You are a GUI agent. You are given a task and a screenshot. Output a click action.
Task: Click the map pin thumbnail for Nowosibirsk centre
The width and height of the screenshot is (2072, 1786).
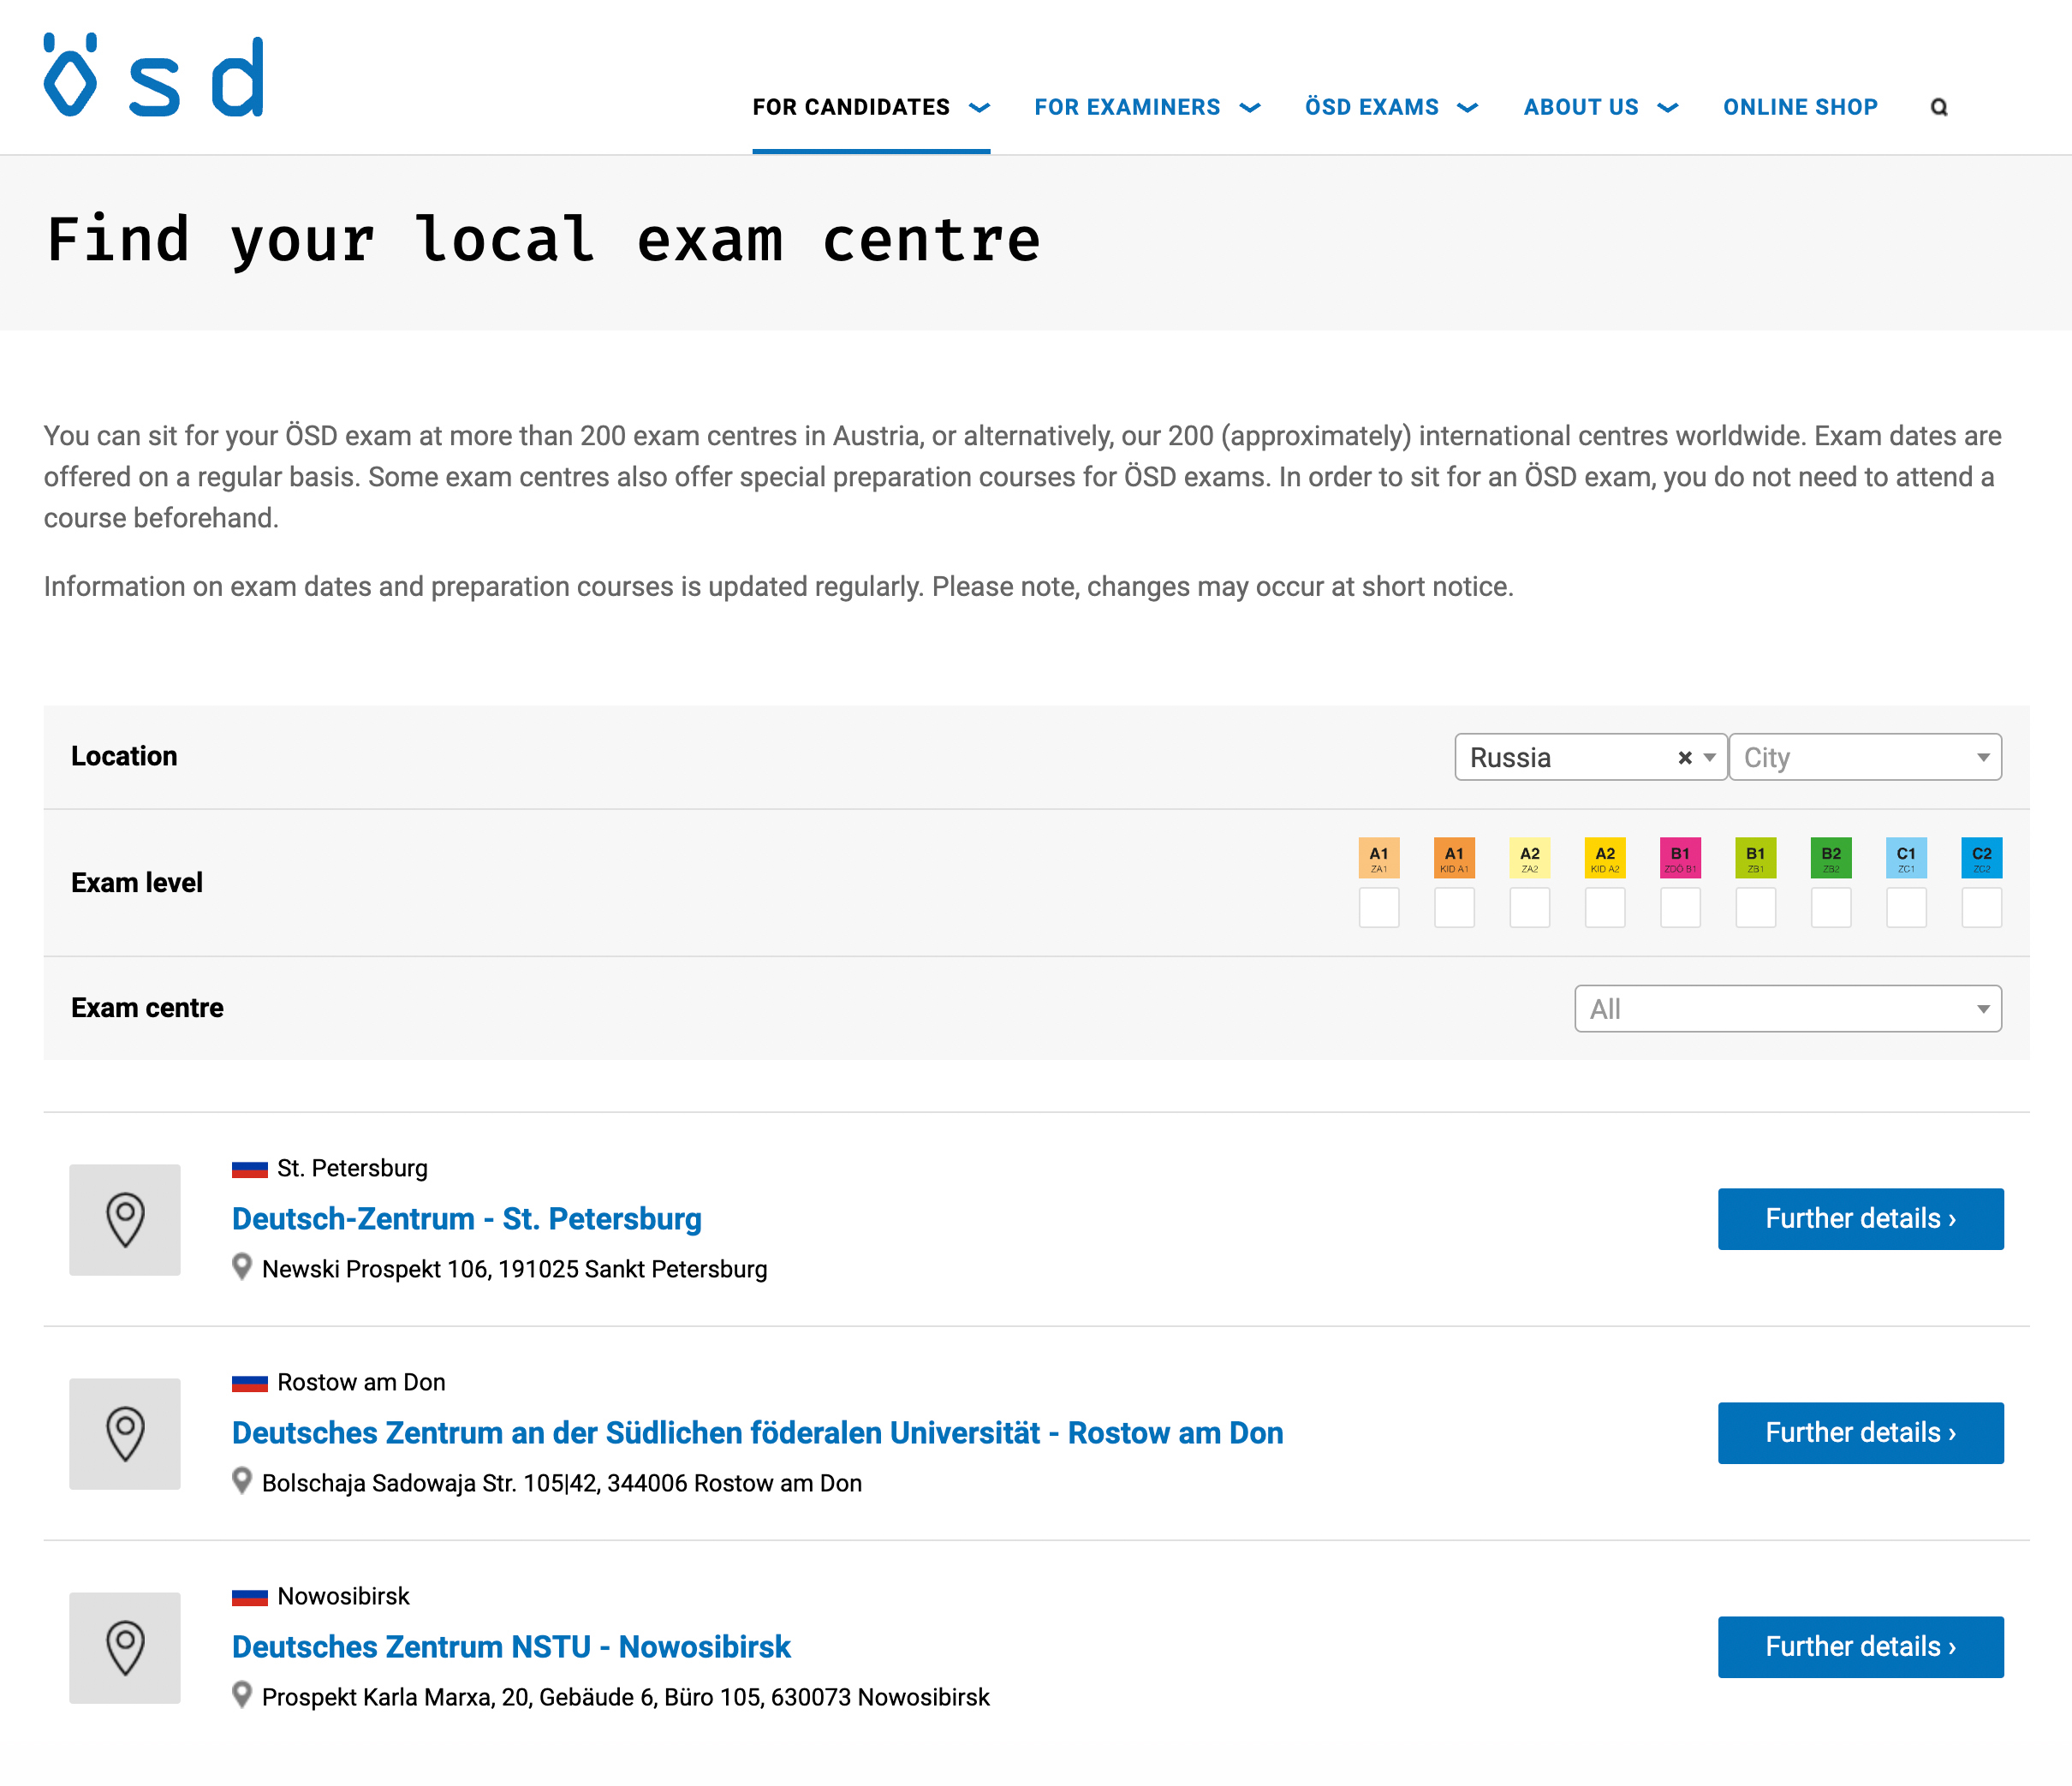tap(125, 1647)
